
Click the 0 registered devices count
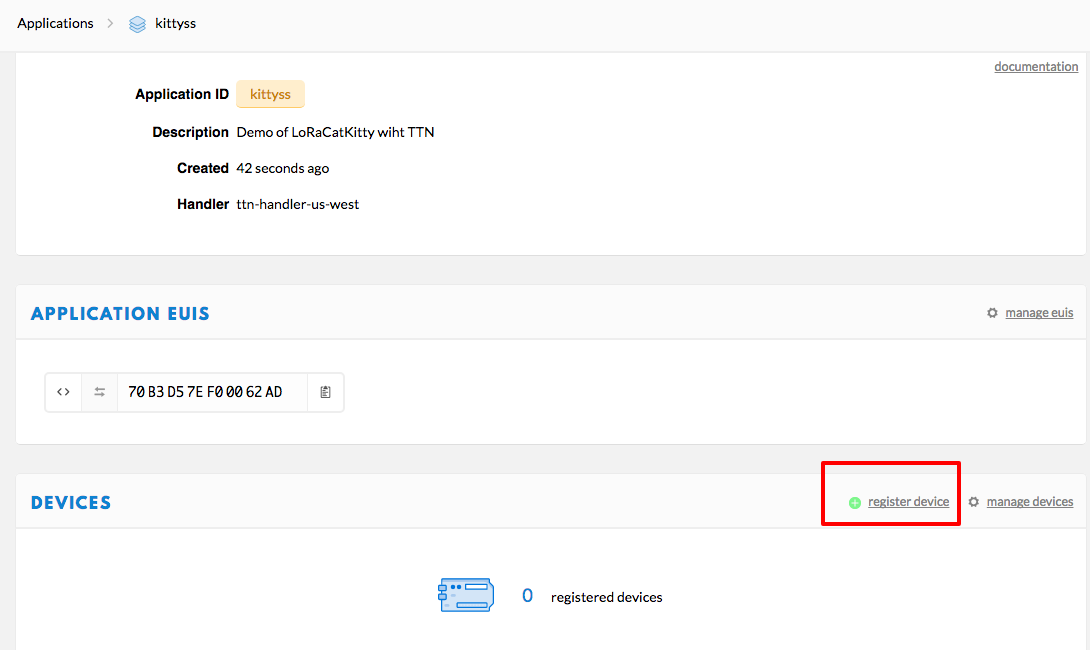[x=528, y=596]
